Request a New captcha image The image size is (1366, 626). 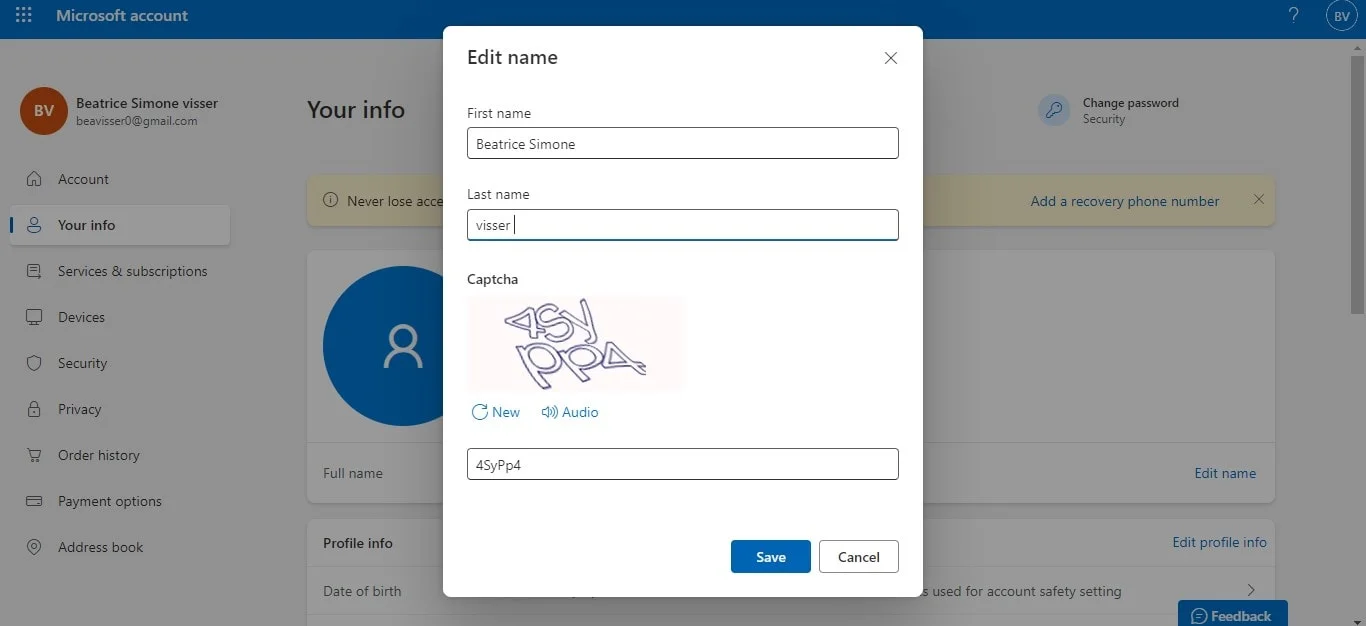tap(496, 412)
